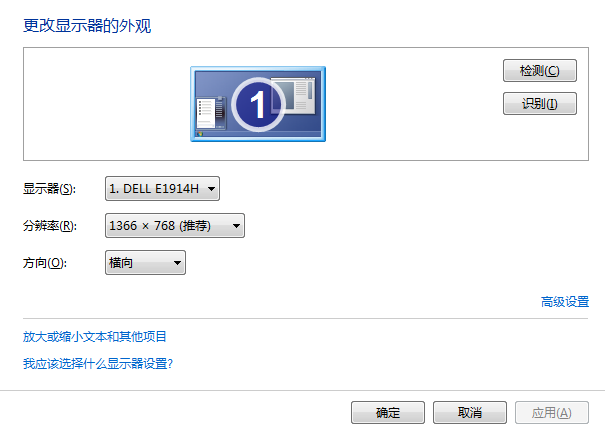Screen dimensions: 605x439
Task: Click the start menu graphic in monitor preview
Action: tap(211, 113)
